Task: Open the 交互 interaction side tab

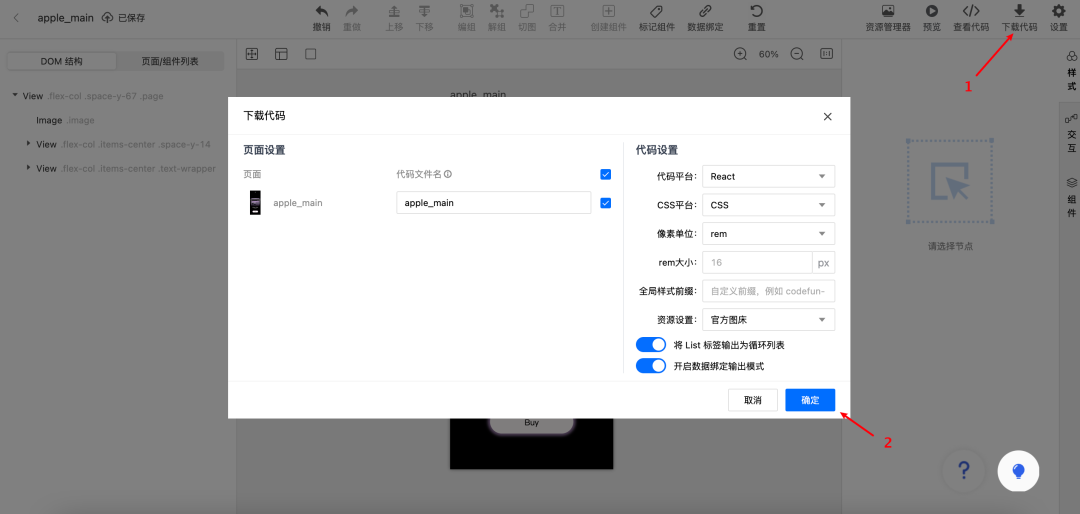Action: (1070, 134)
